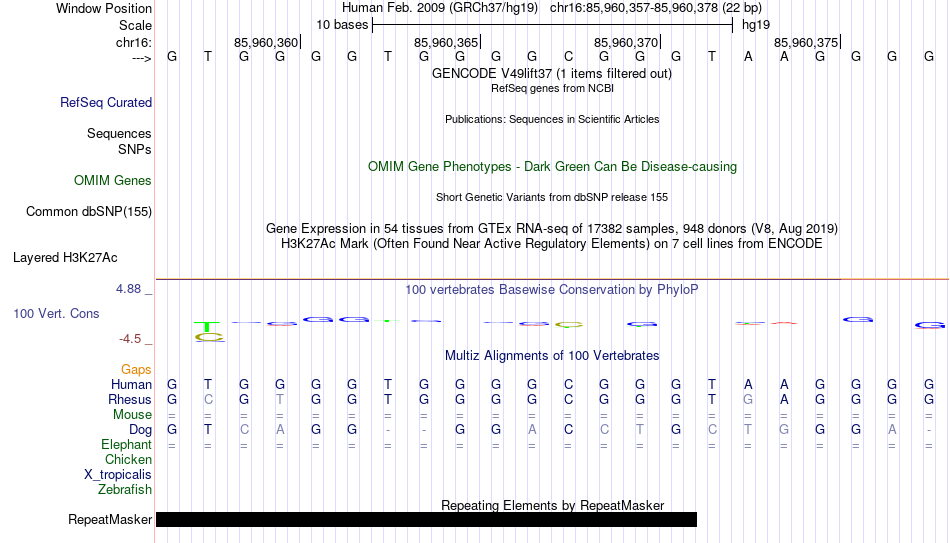950x543 pixels.
Task: Click the RefSeq Curated track label
Action: point(105,102)
